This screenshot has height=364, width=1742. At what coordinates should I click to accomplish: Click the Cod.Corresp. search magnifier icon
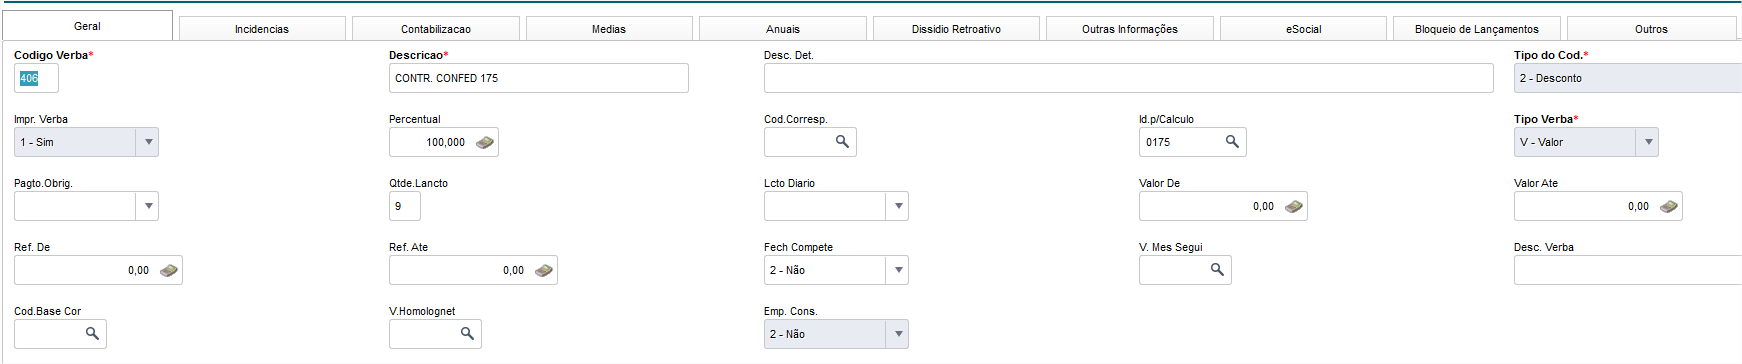click(x=842, y=142)
